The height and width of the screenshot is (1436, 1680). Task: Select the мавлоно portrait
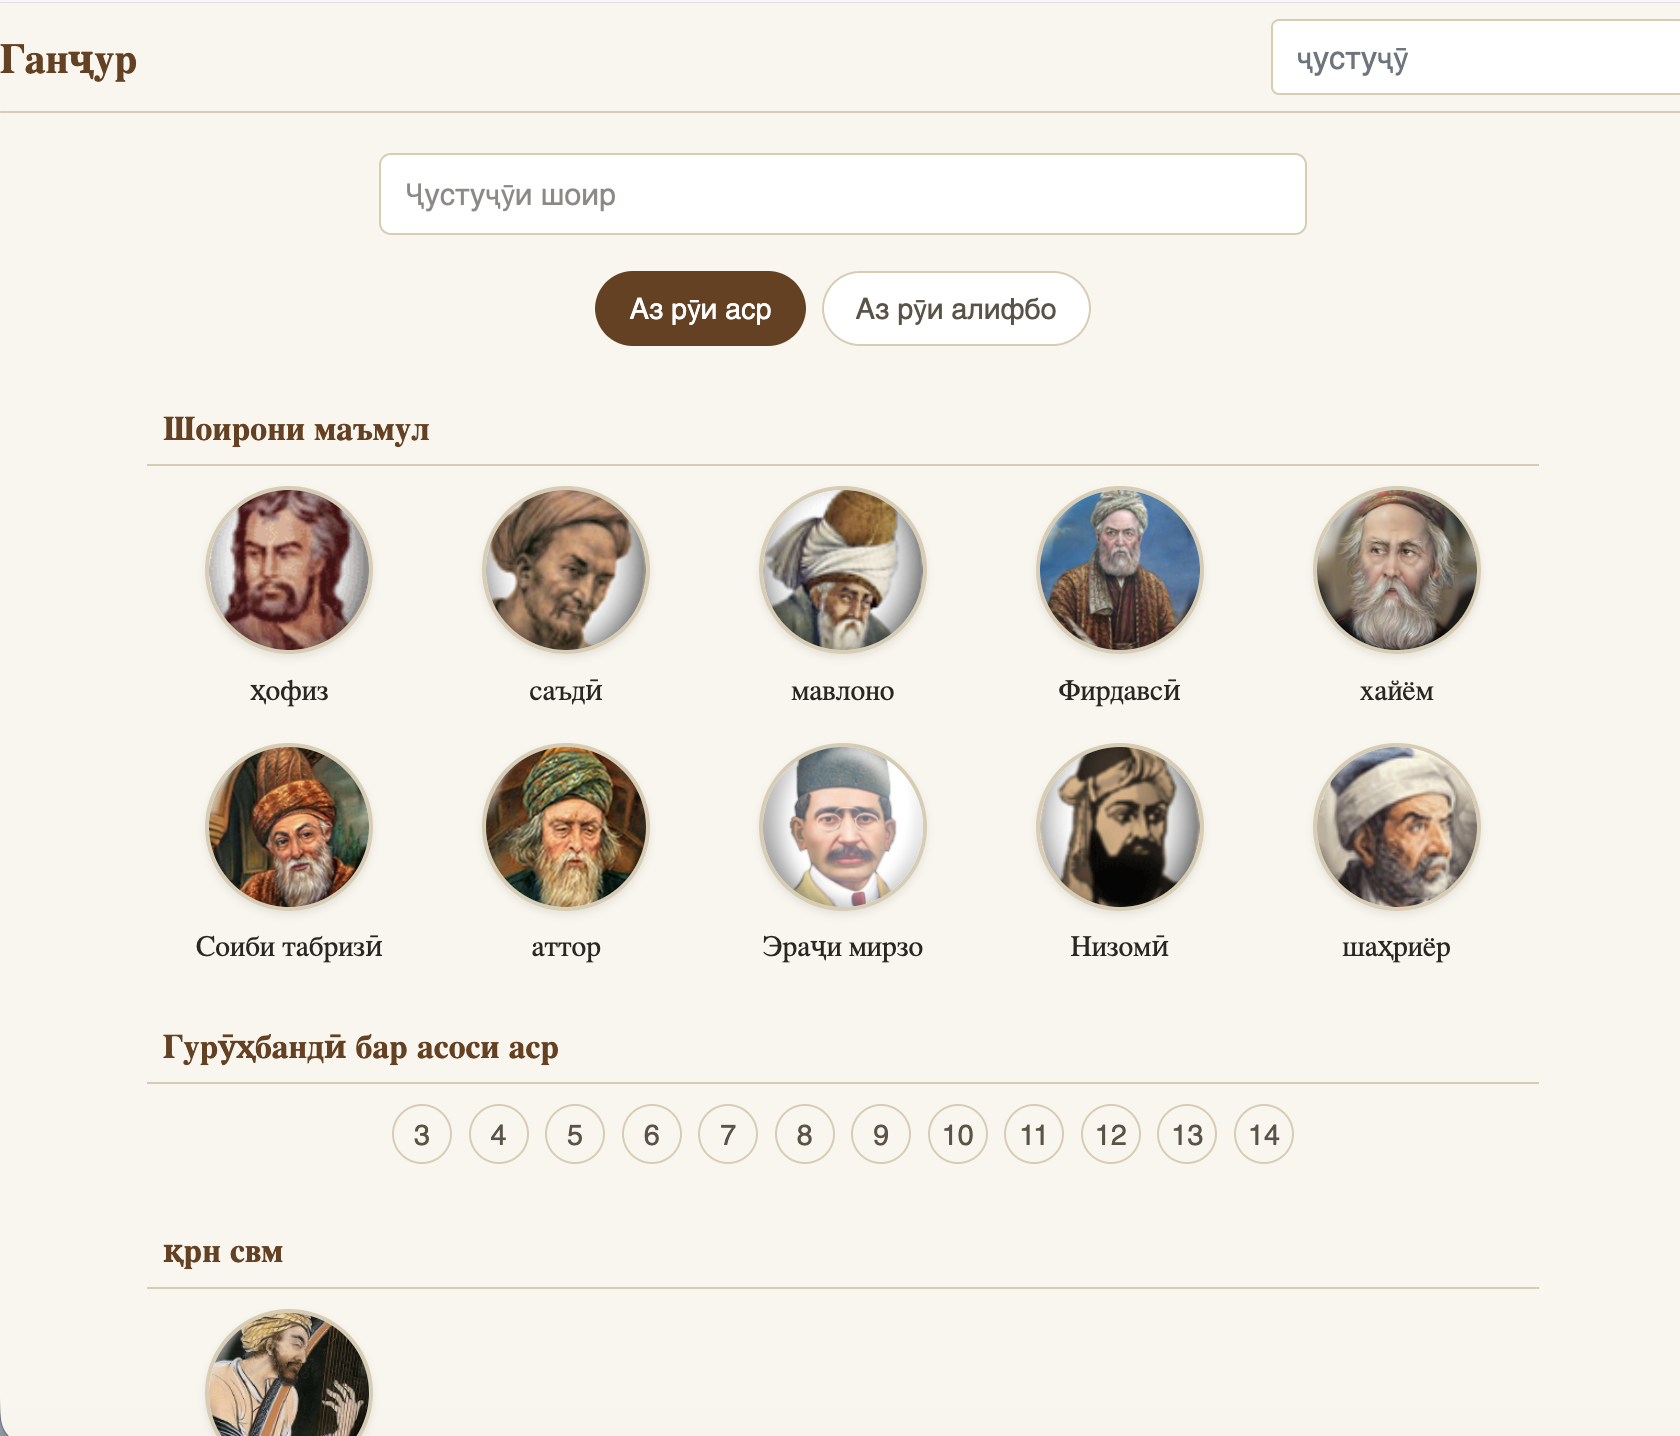click(x=842, y=569)
